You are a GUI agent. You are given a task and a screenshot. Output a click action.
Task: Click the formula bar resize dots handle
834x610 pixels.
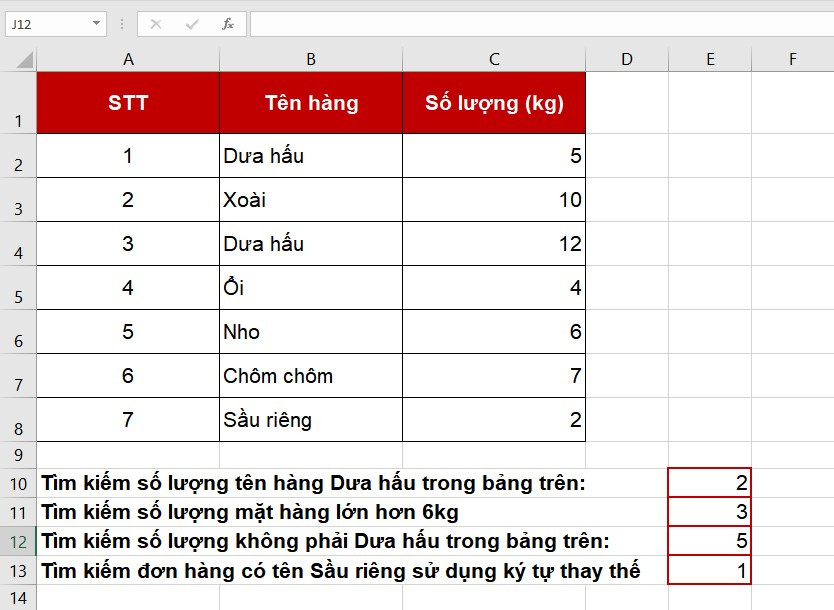click(x=122, y=24)
